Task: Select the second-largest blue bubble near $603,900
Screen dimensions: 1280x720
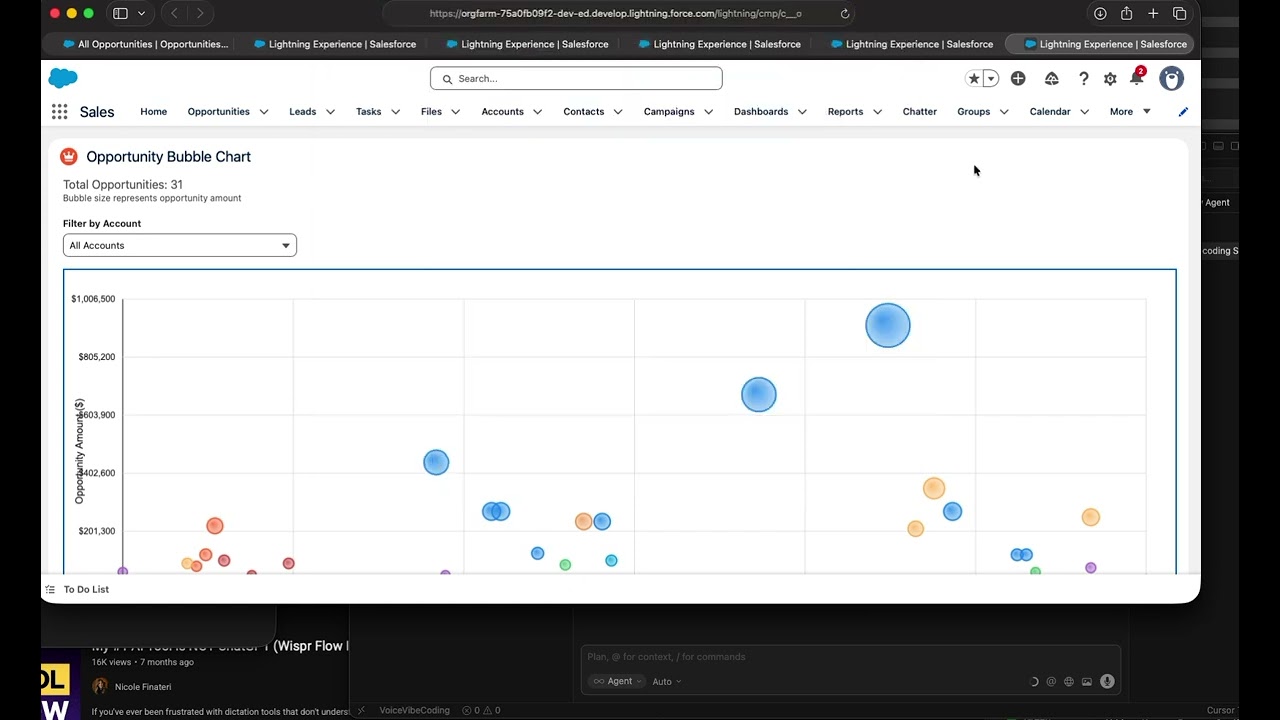Action: [759, 395]
